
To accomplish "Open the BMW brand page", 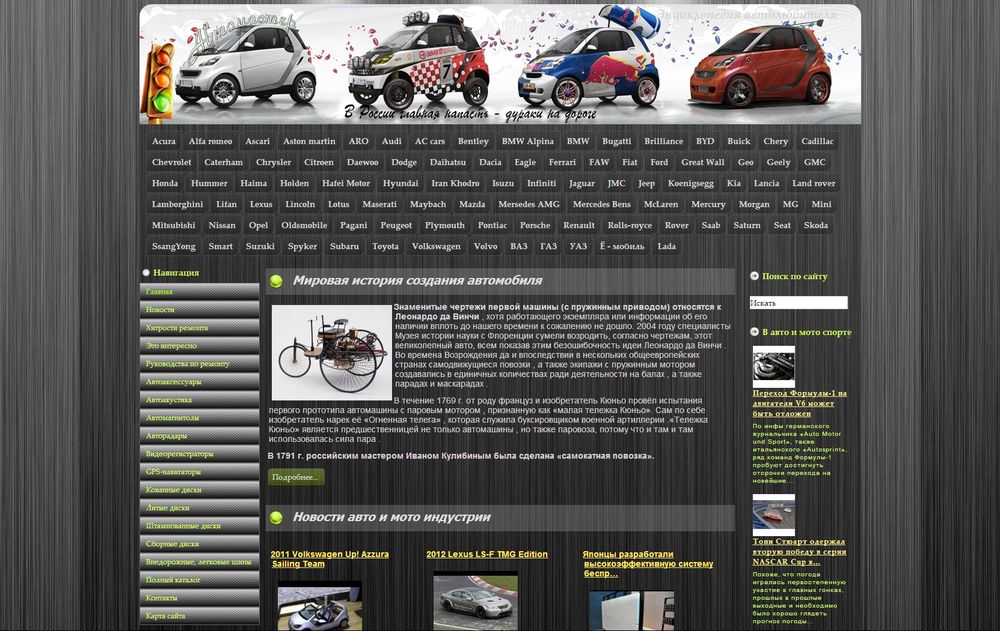I will pyautogui.click(x=578, y=142).
